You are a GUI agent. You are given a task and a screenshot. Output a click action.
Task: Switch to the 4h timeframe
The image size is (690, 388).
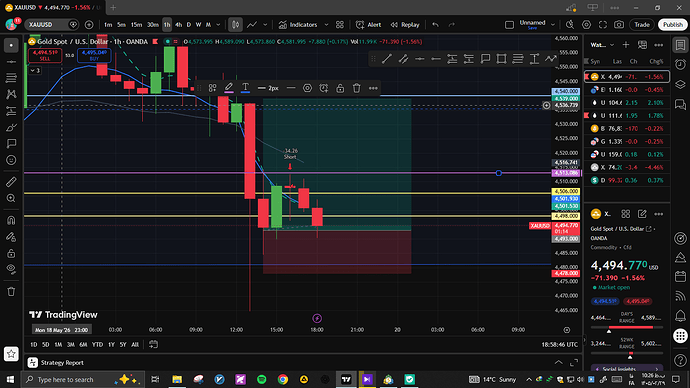(178, 25)
